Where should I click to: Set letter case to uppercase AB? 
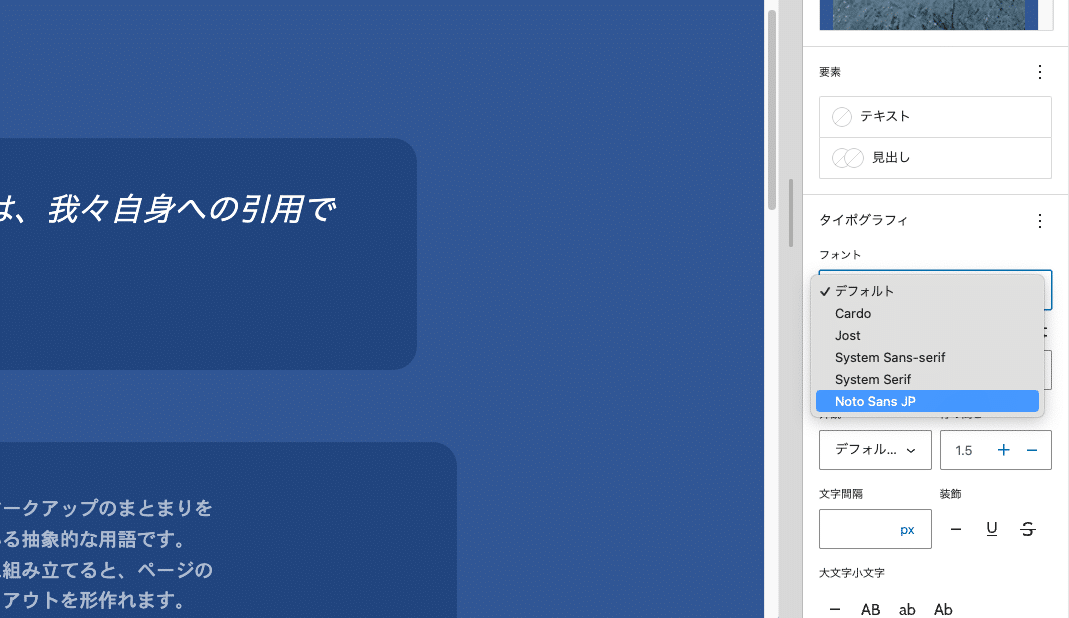871,609
